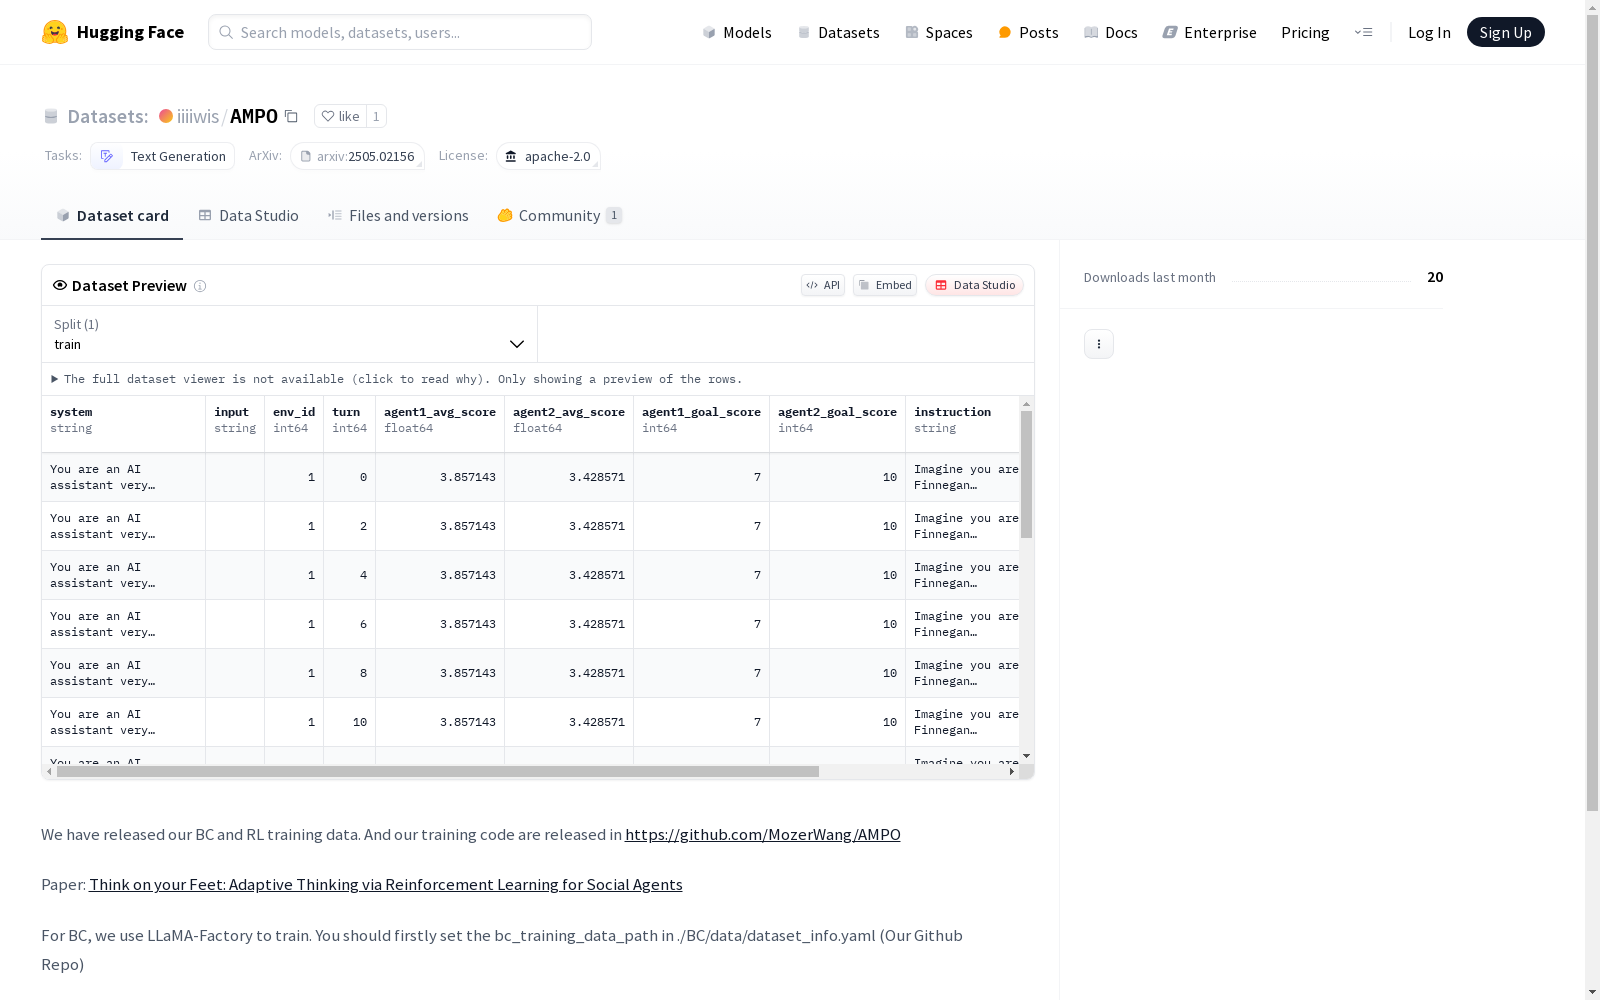Open Docs in top navigation
This screenshot has width=1600, height=1000.
click(1111, 32)
